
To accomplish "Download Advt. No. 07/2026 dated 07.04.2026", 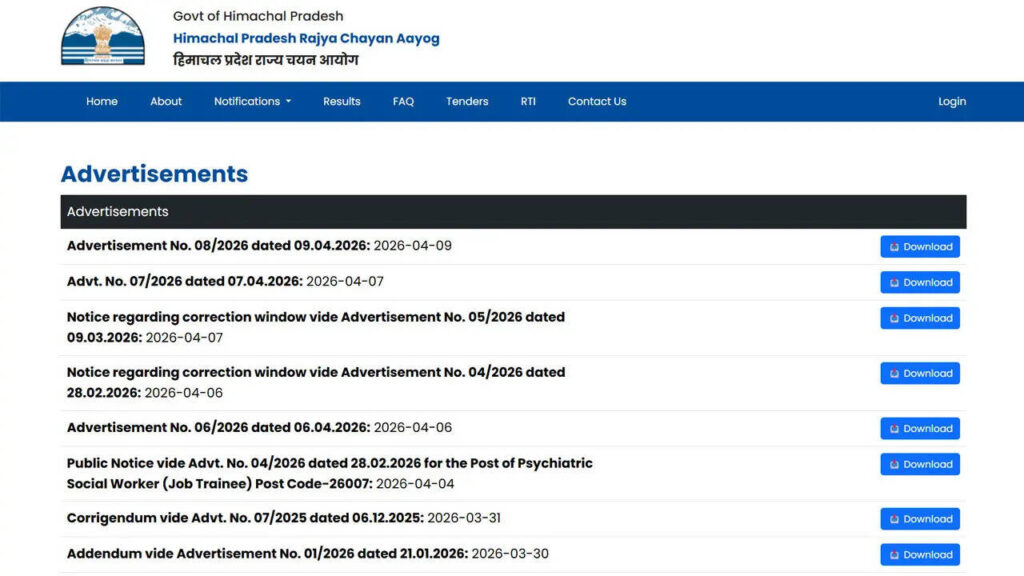I will pyautogui.click(x=919, y=283).
